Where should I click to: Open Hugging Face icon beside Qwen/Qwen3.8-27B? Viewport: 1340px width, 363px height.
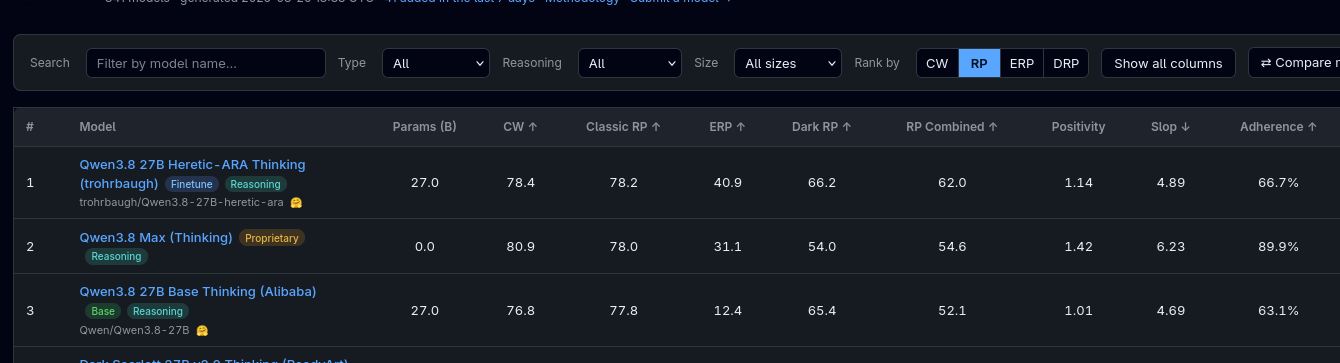point(202,330)
